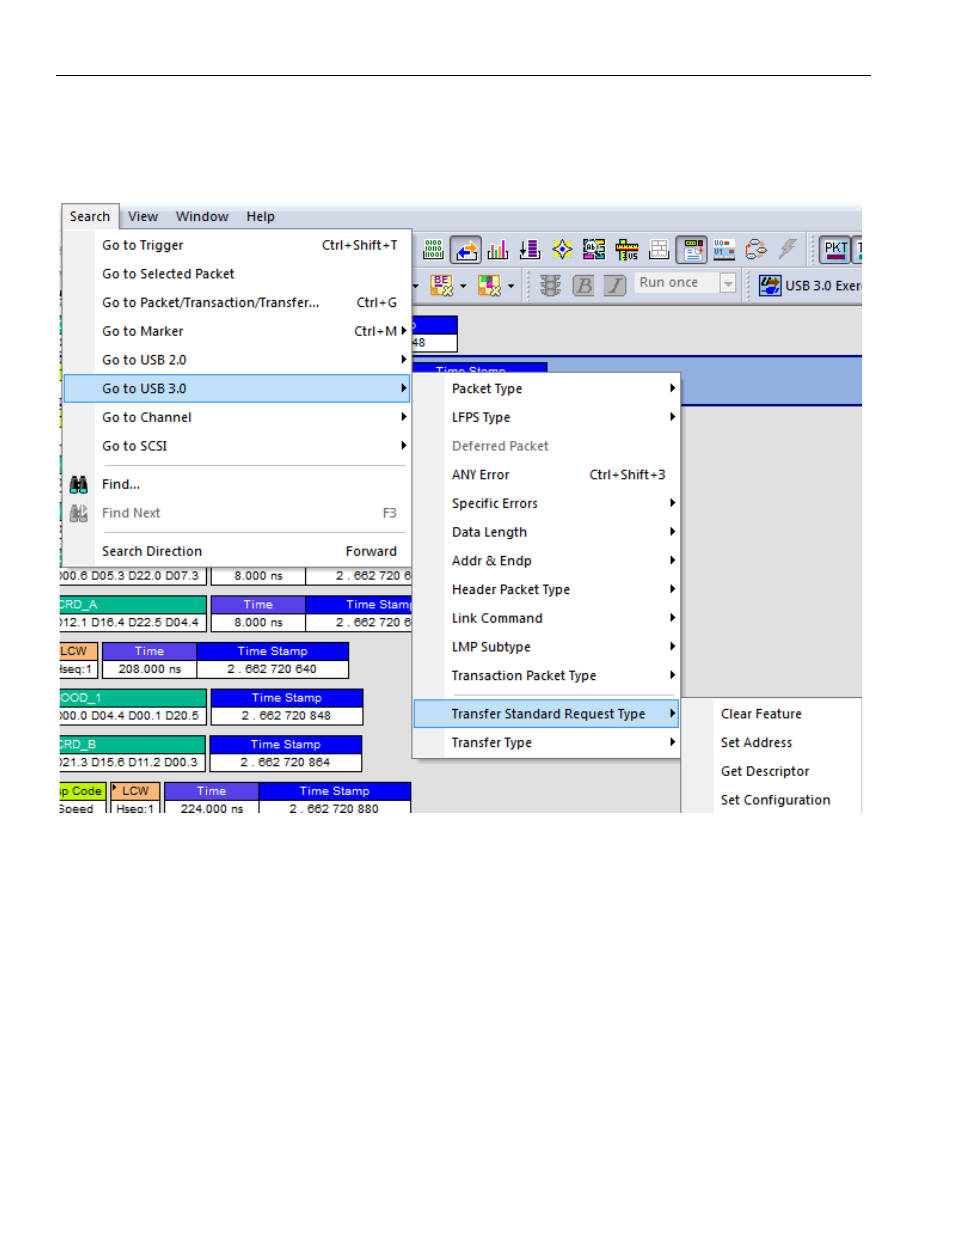This screenshot has width=954, height=1235.
Task: Open the View menu
Action: [x=143, y=216]
